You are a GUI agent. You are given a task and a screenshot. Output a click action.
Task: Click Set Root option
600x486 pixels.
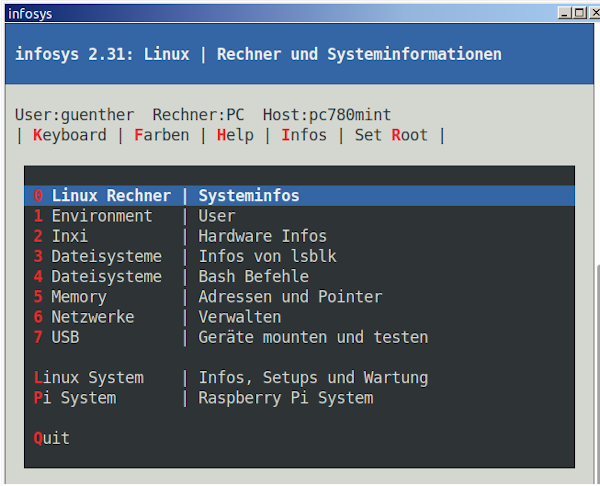[x=391, y=135]
